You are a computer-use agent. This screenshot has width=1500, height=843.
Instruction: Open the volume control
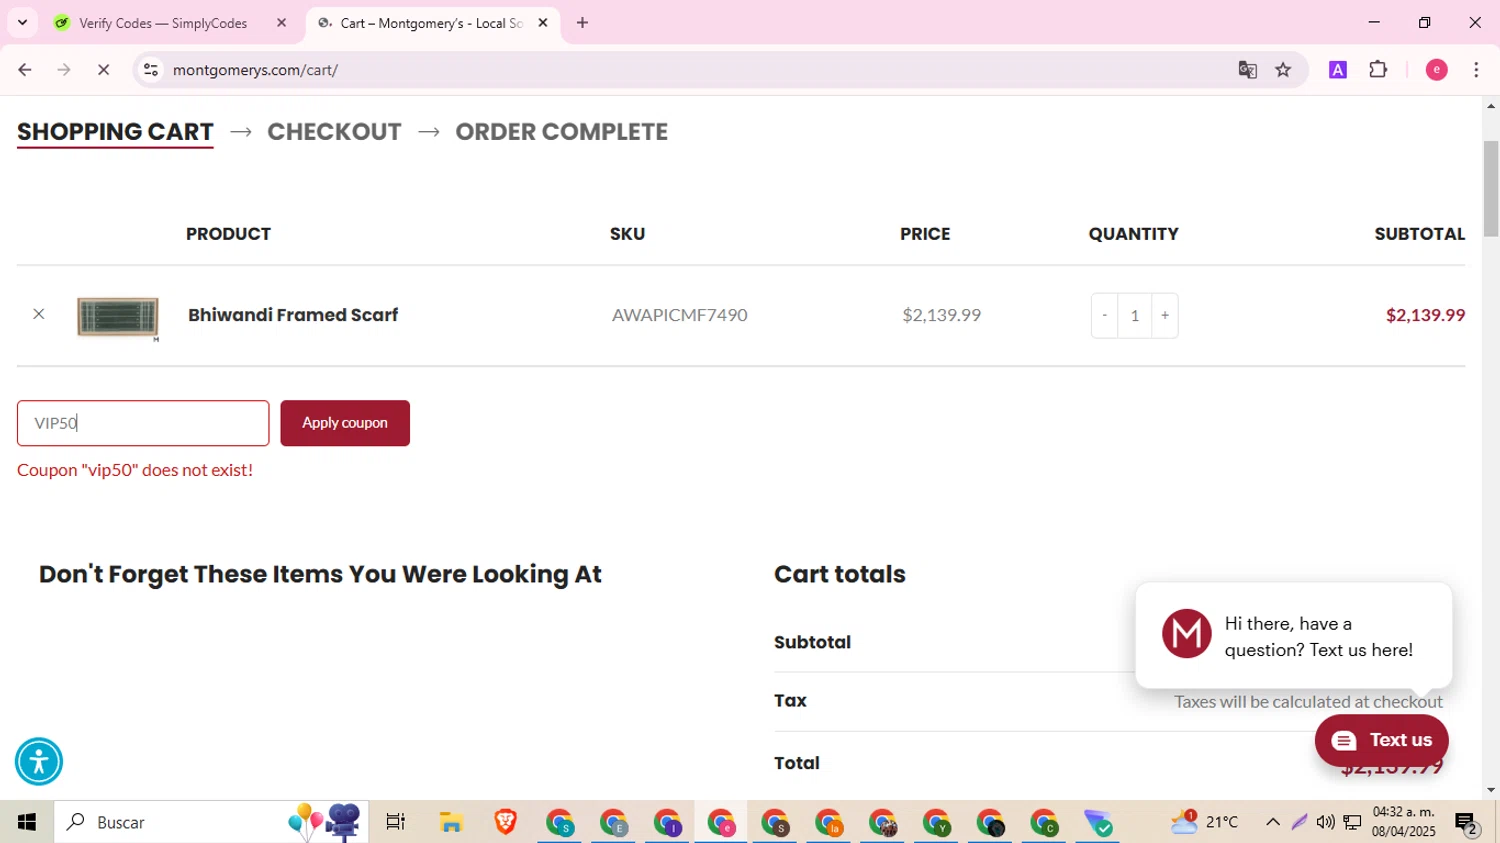(1325, 822)
